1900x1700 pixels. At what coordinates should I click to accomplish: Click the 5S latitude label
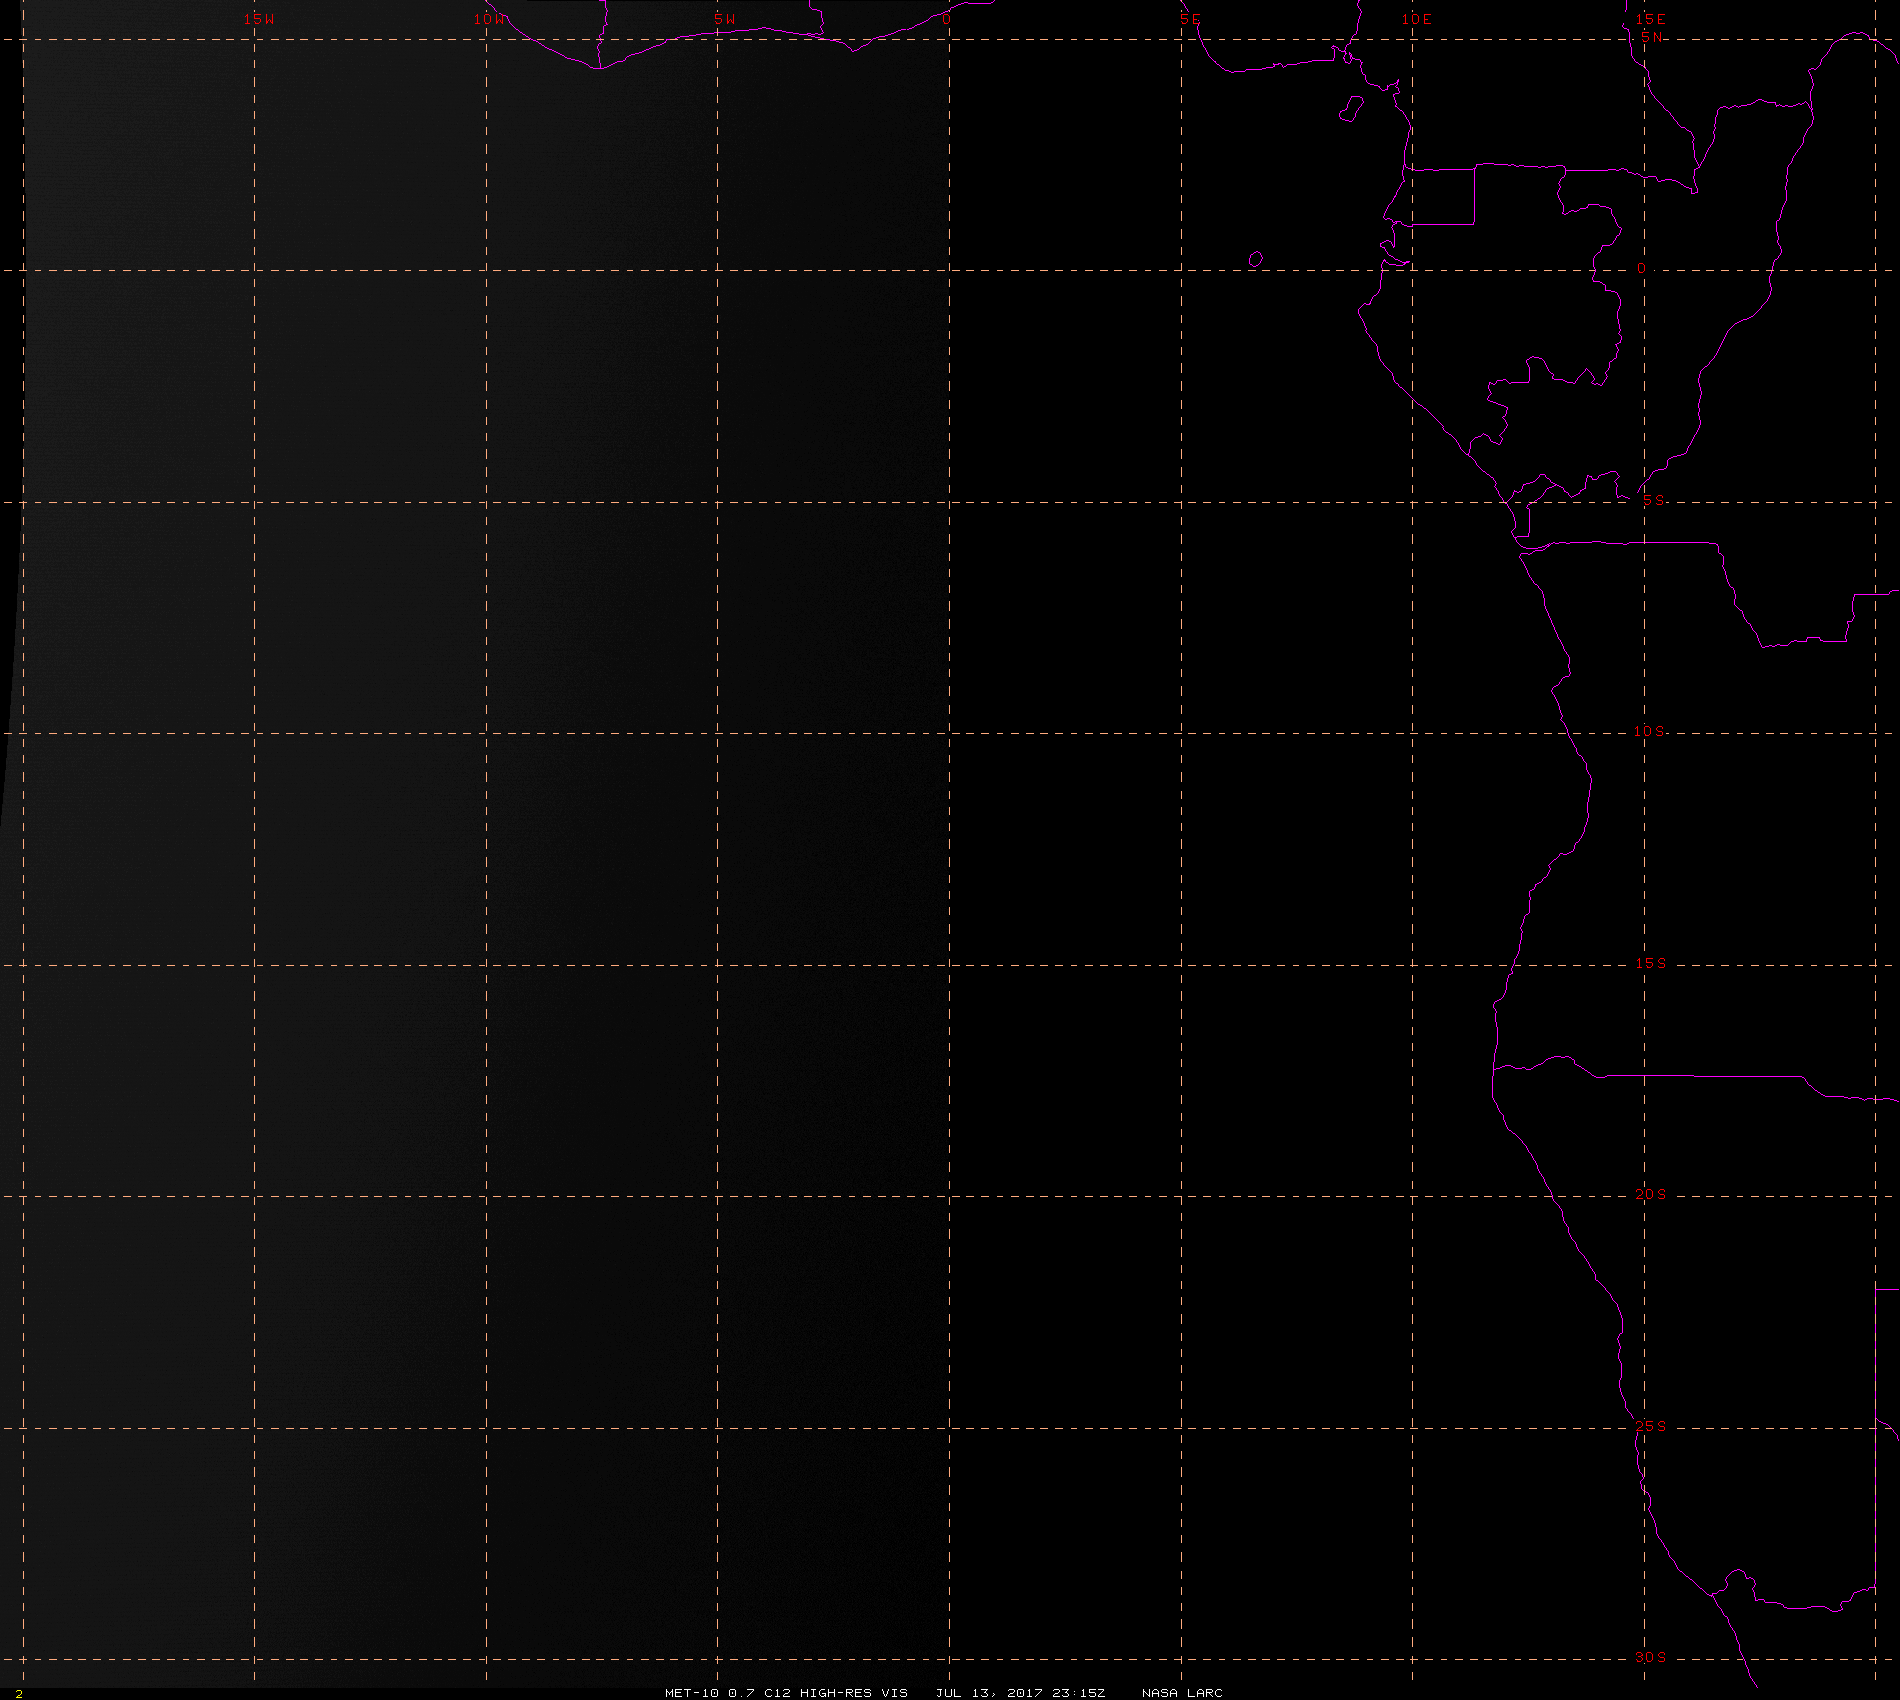(x=1654, y=500)
